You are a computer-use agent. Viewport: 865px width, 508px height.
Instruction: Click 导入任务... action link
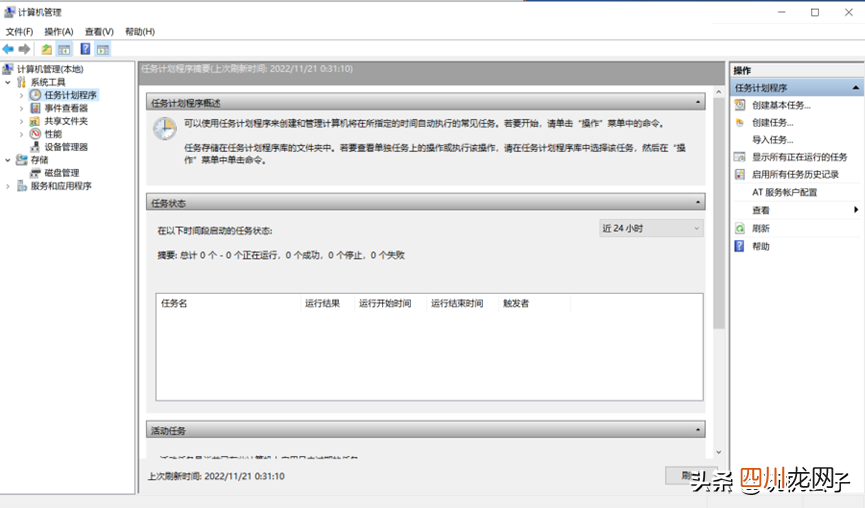tap(772, 140)
